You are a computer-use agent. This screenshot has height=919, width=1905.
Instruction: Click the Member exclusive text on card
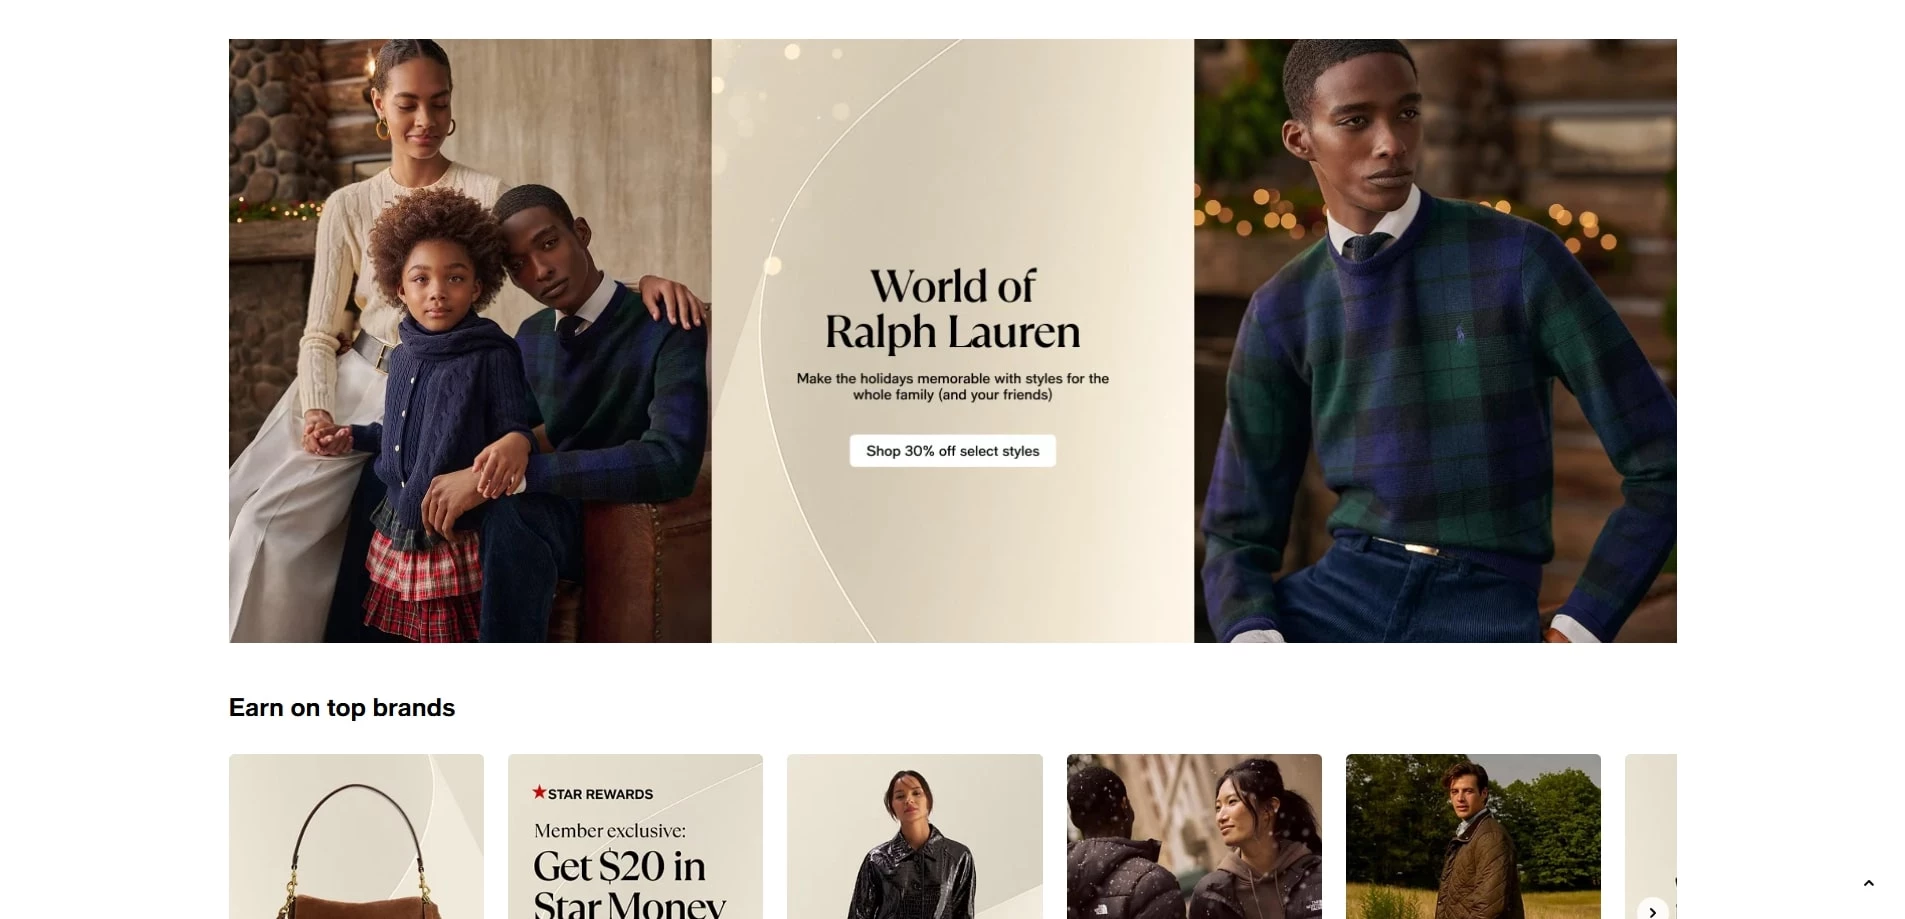pos(610,831)
